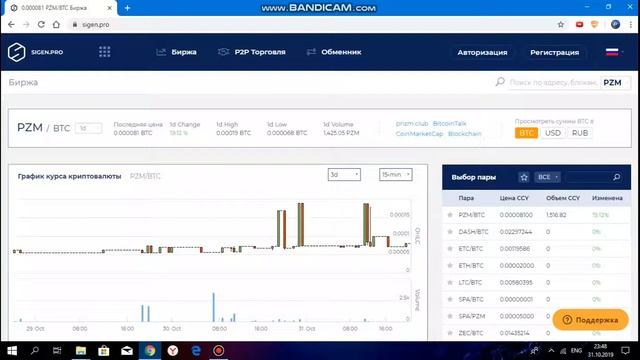Open the Windows Start menu
The height and width of the screenshot is (360, 640).
coord(12,351)
